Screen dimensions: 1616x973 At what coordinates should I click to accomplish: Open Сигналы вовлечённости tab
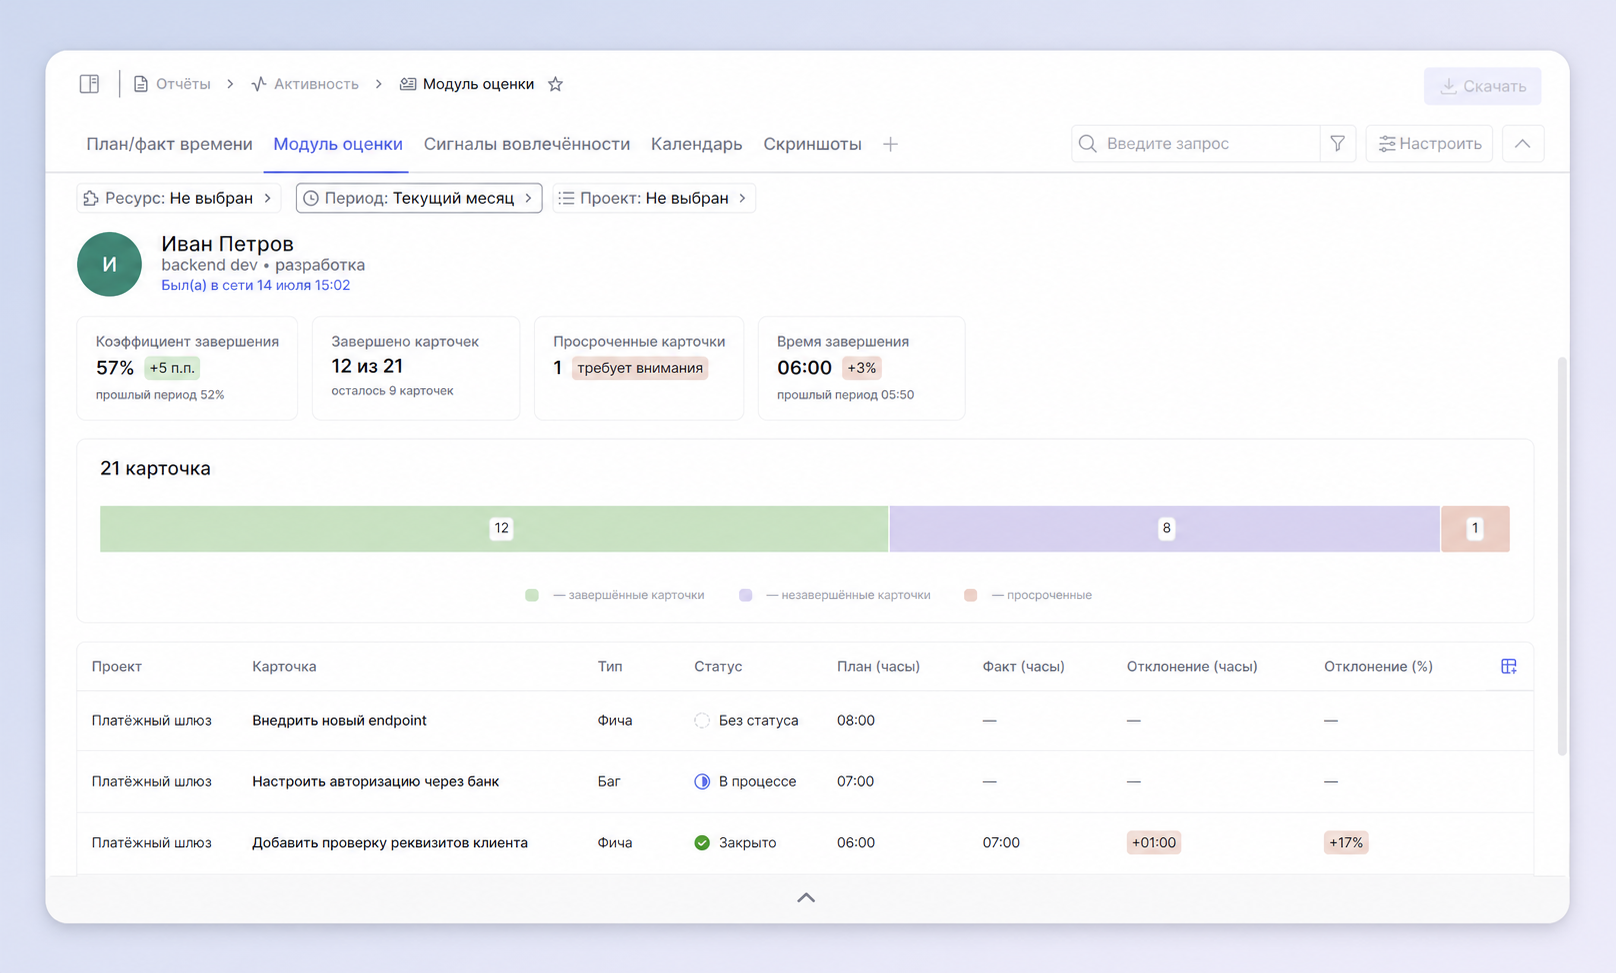click(x=527, y=144)
